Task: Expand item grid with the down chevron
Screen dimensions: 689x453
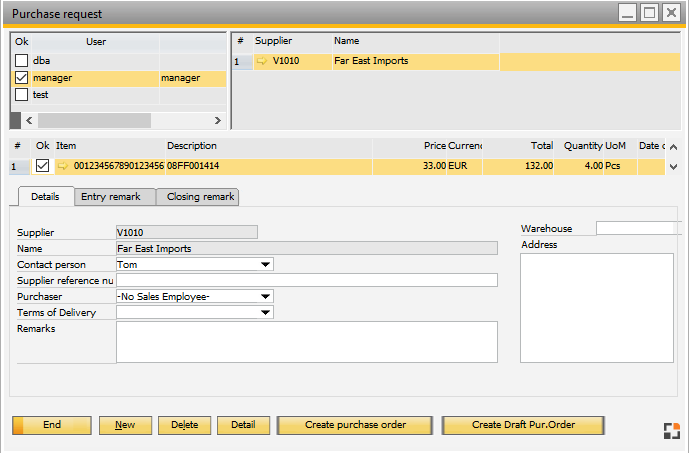Action: coord(673,167)
